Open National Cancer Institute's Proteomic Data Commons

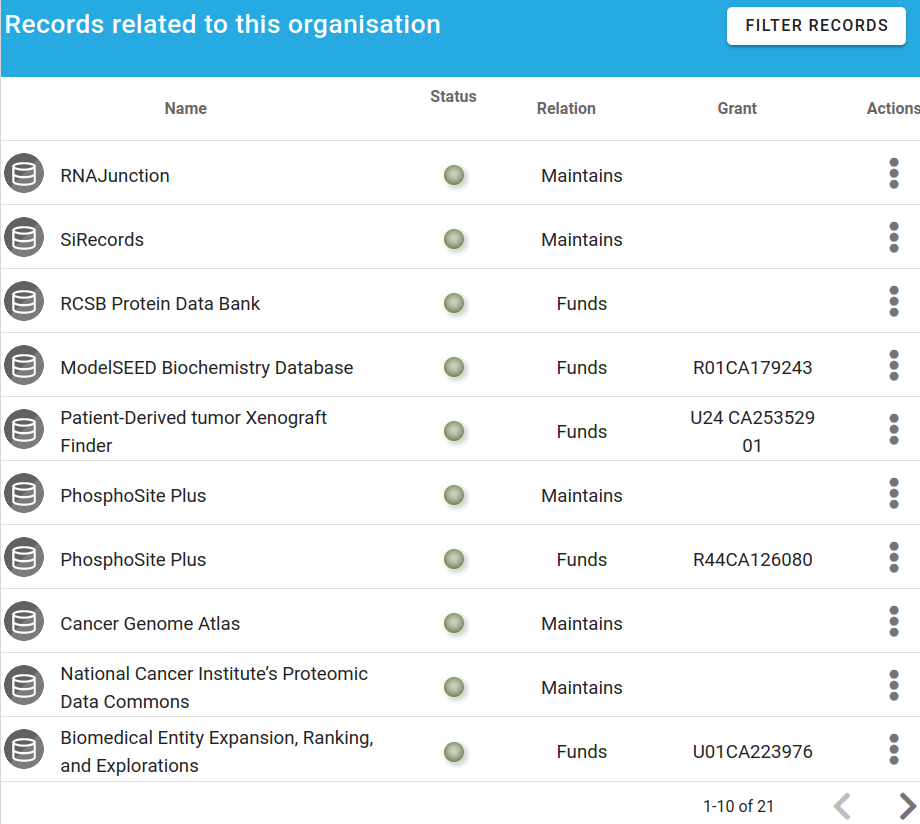(x=214, y=687)
